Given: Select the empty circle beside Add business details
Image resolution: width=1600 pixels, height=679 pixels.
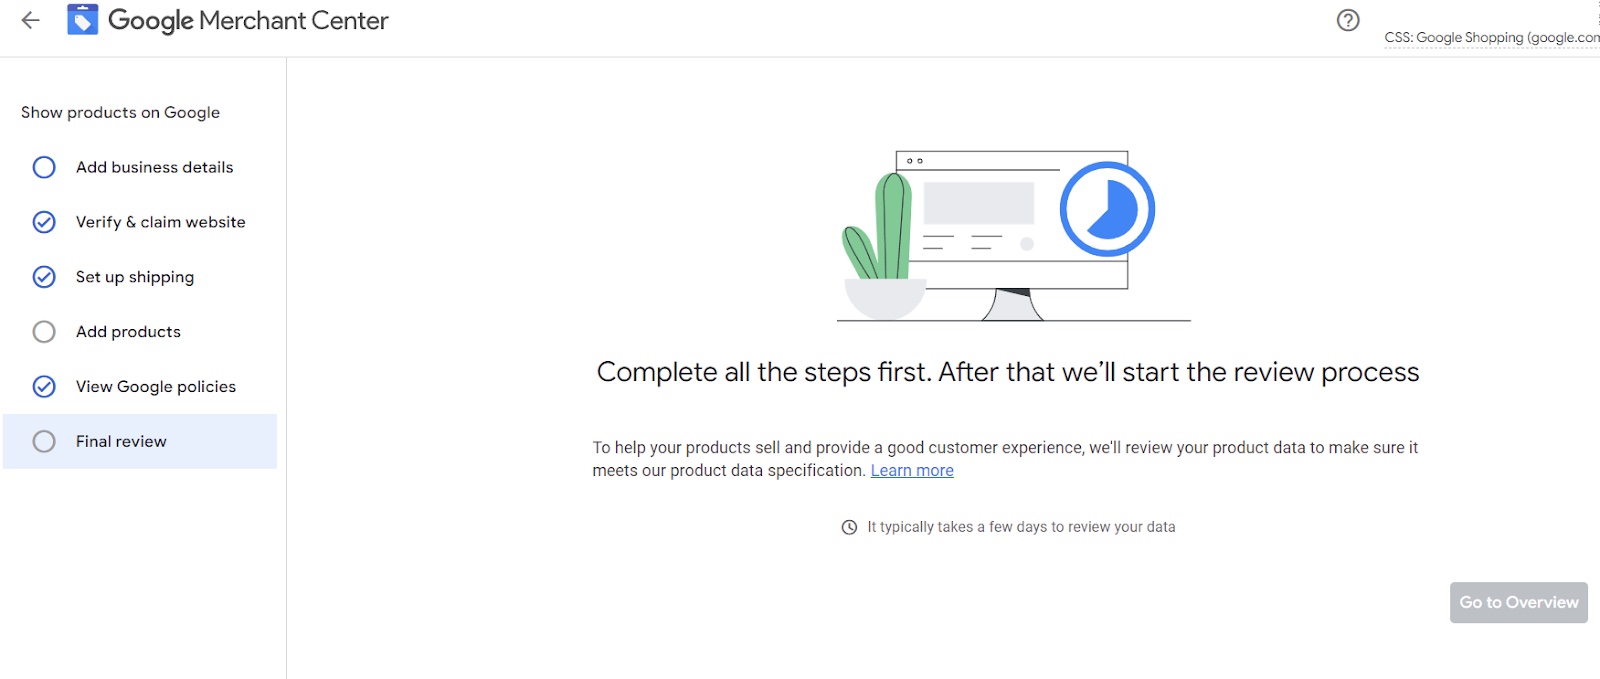Looking at the screenshot, I should 44,167.
